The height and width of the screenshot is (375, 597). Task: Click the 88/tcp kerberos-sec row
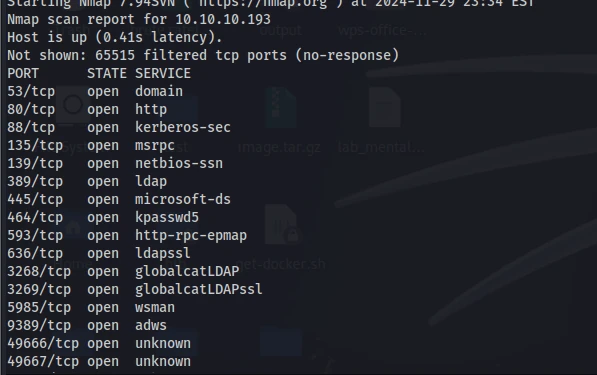tap(119, 128)
